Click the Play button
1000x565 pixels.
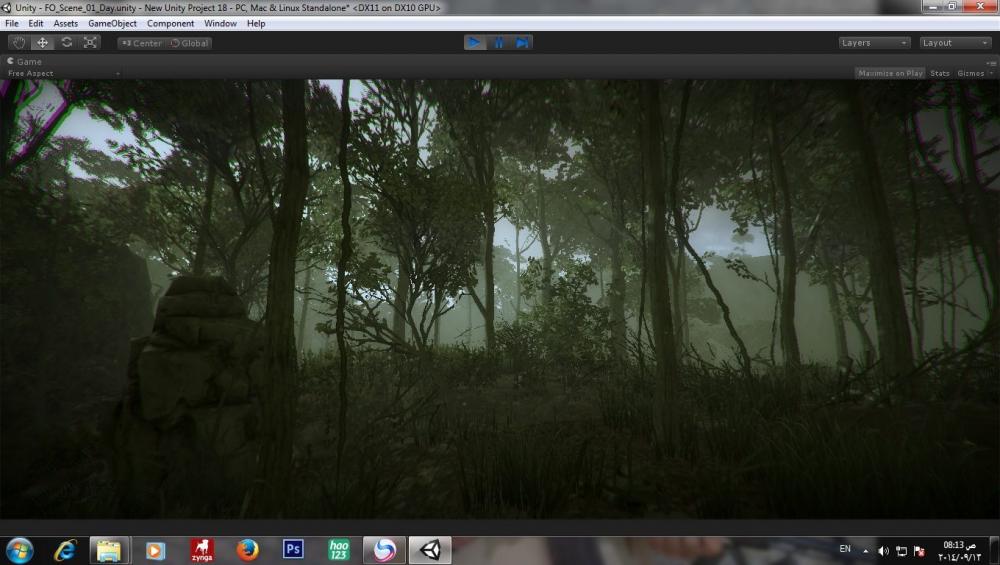coord(474,43)
